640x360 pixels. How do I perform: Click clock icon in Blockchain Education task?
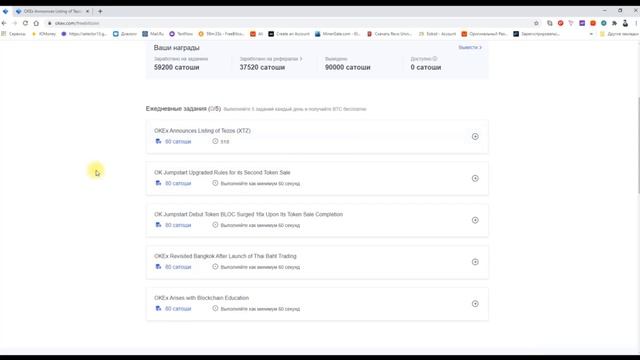(x=215, y=309)
